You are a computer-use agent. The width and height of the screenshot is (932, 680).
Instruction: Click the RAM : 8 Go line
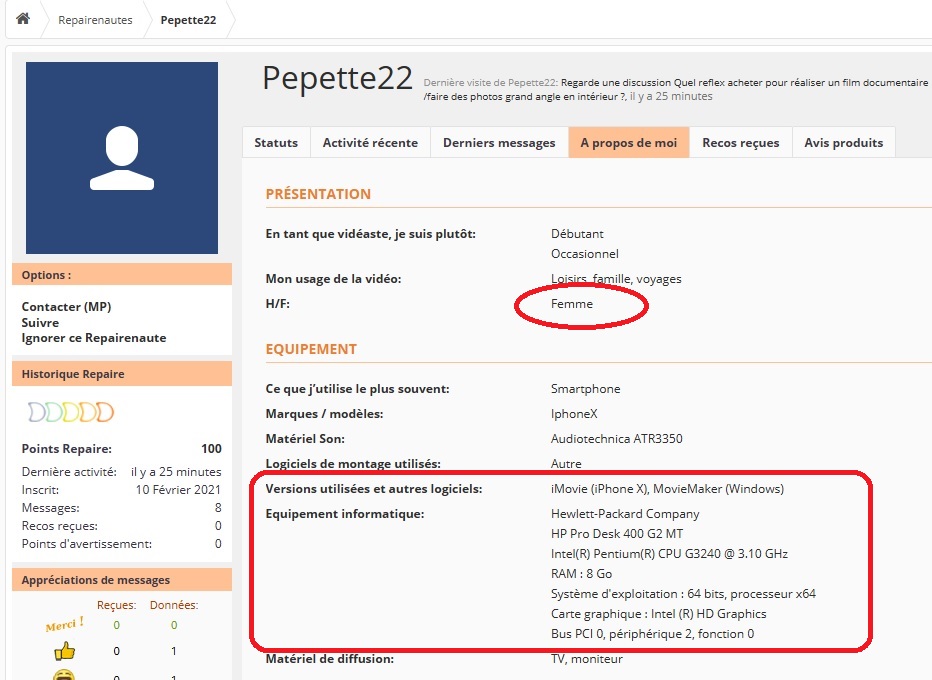coord(581,574)
